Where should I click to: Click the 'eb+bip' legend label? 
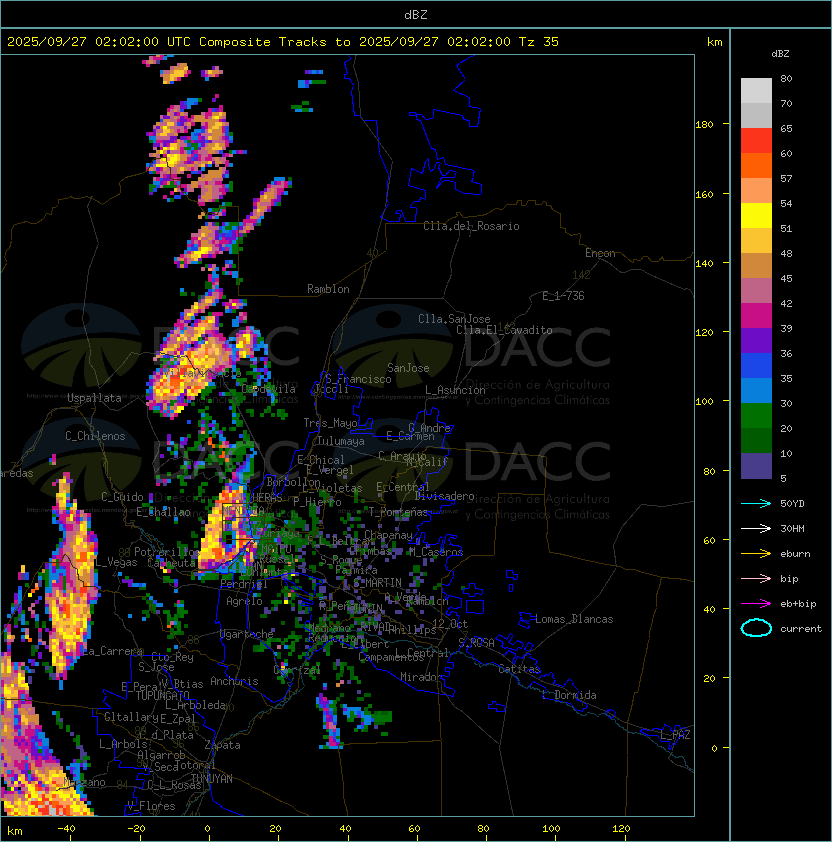tap(798, 604)
